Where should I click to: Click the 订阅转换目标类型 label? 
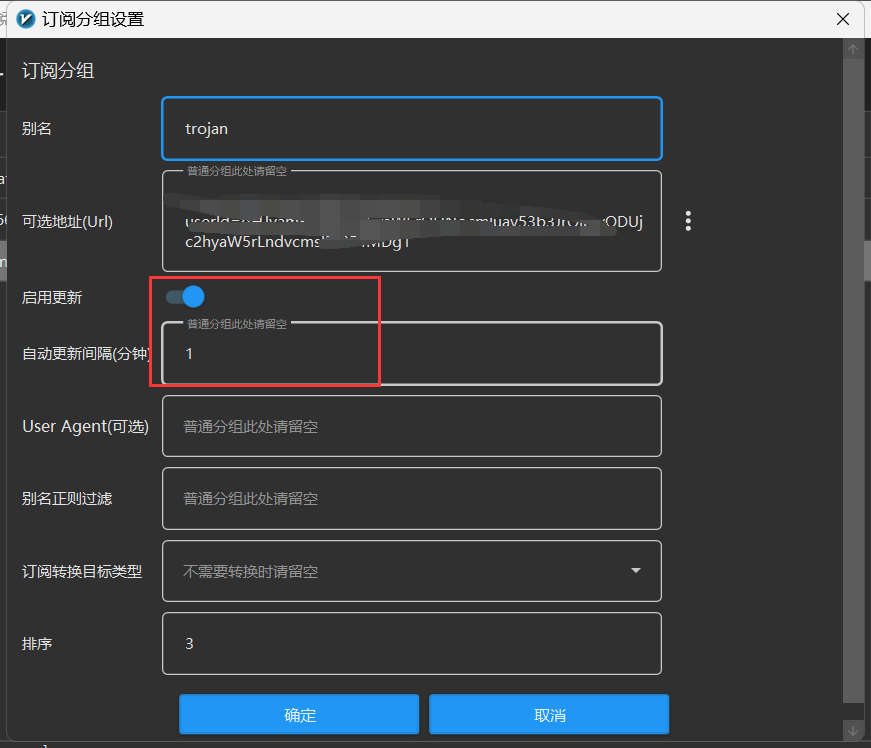(x=82, y=571)
